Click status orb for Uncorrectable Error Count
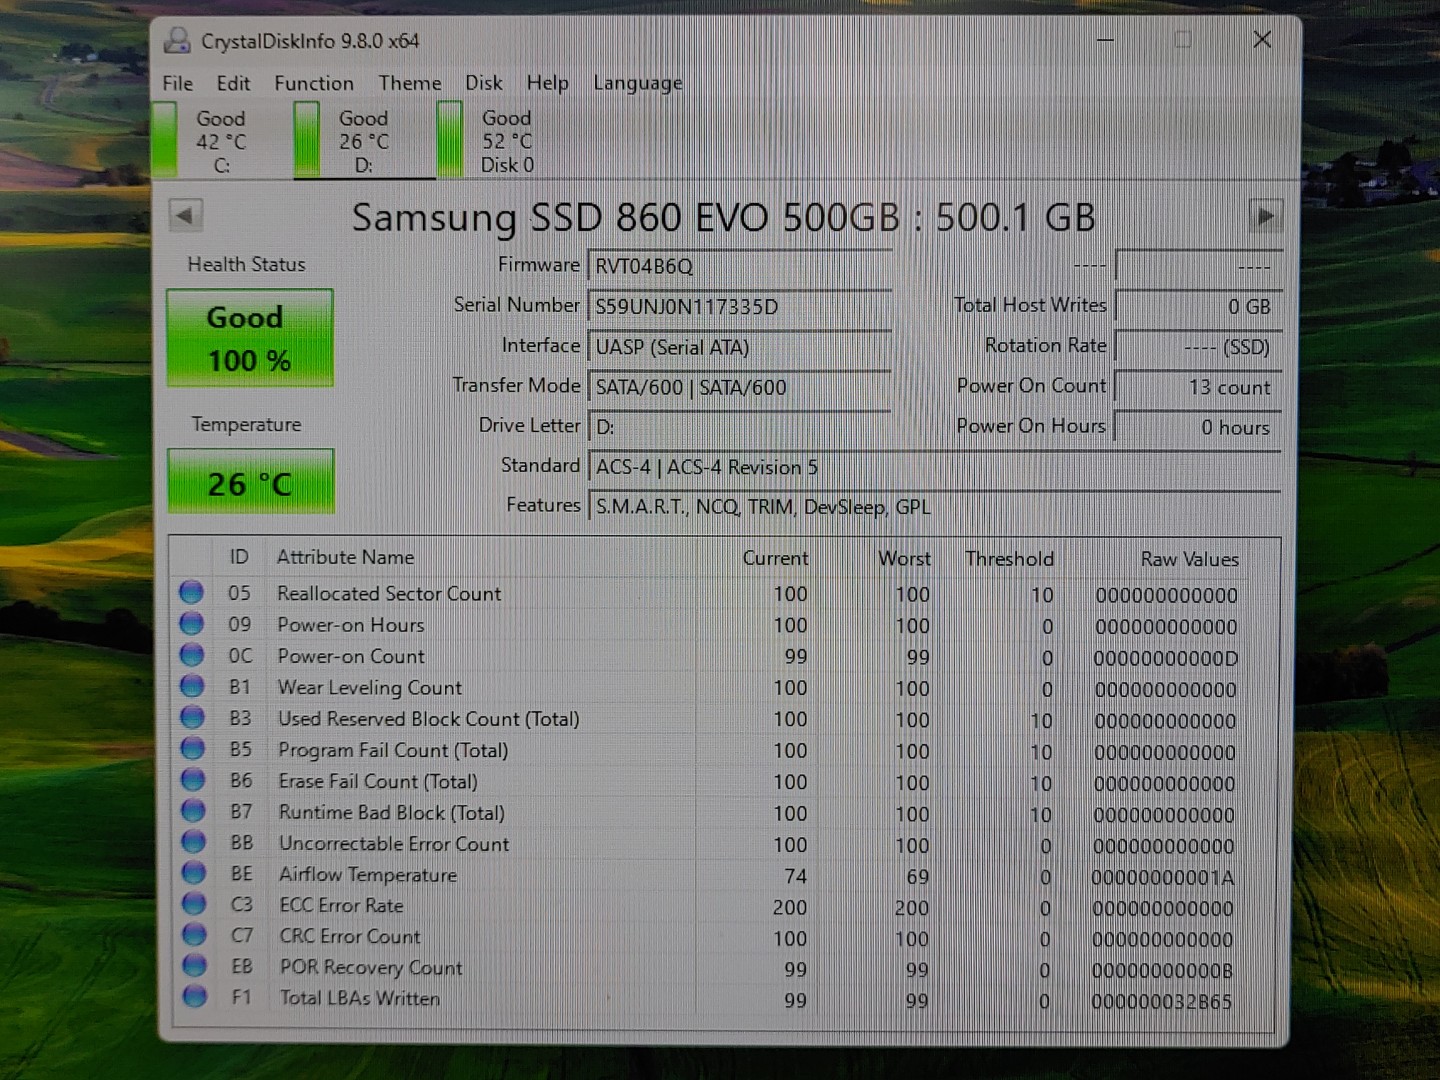Image resolution: width=1440 pixels, height=1080 pixels. coord(193,842)
